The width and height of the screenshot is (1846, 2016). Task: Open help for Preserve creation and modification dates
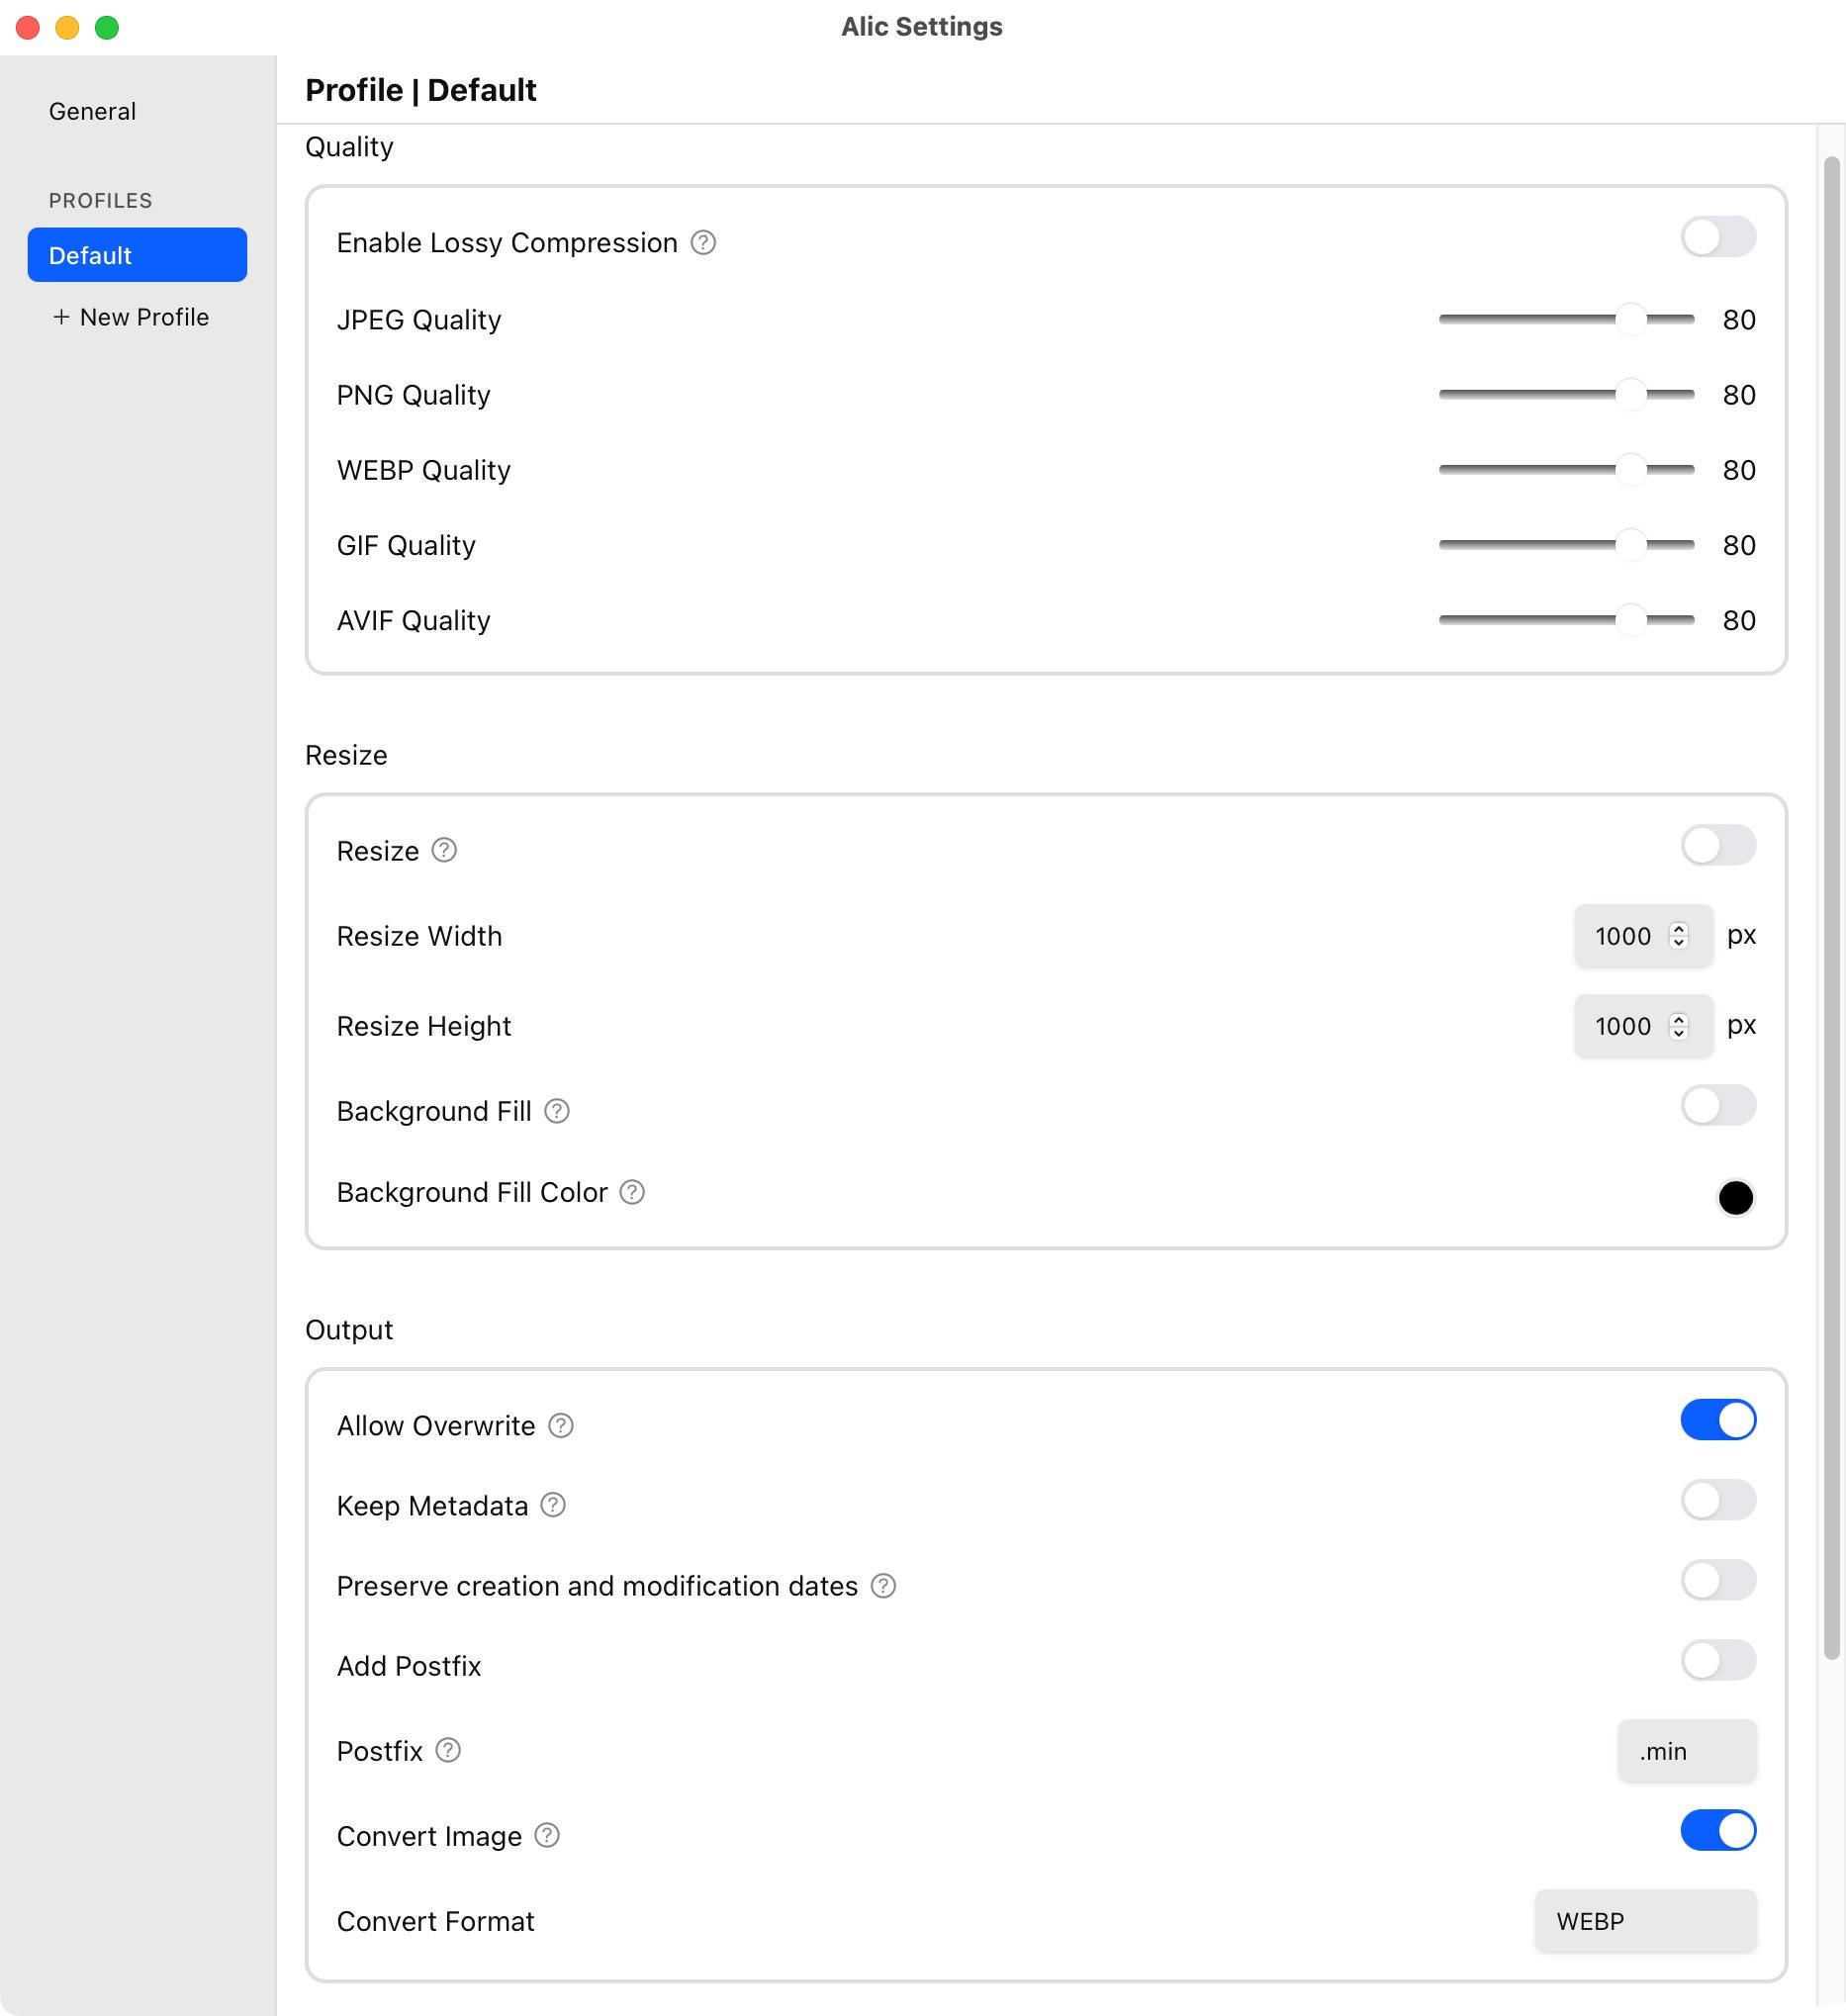[883, 1586]
